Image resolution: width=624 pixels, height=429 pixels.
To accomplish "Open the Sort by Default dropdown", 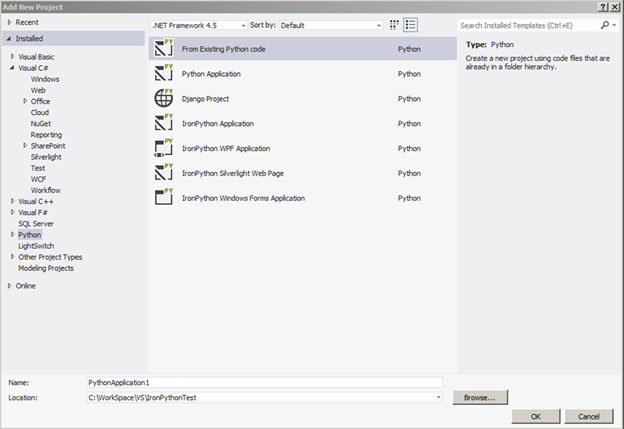I will [x=379, y=25].
